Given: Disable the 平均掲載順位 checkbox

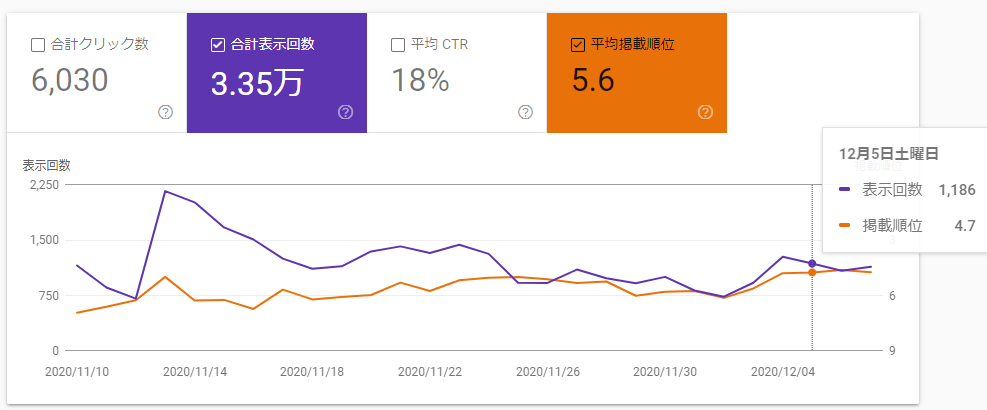Looking at the screenshot, I should click(x=577, y=45).
